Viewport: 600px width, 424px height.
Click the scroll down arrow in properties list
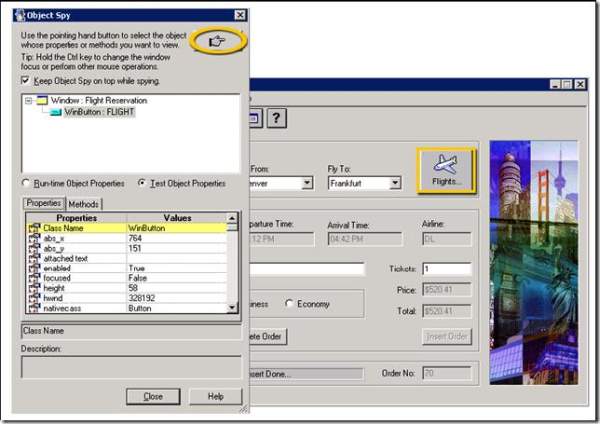(232, 307)
